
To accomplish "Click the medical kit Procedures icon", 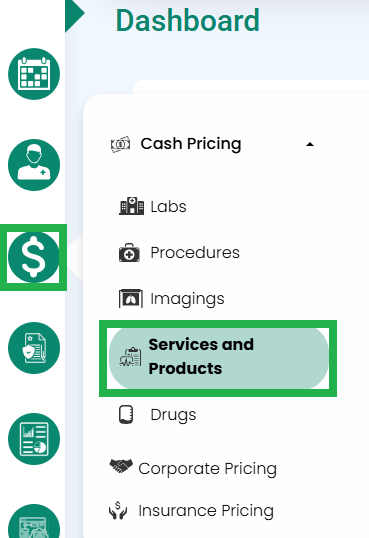I will click(129, 253).
